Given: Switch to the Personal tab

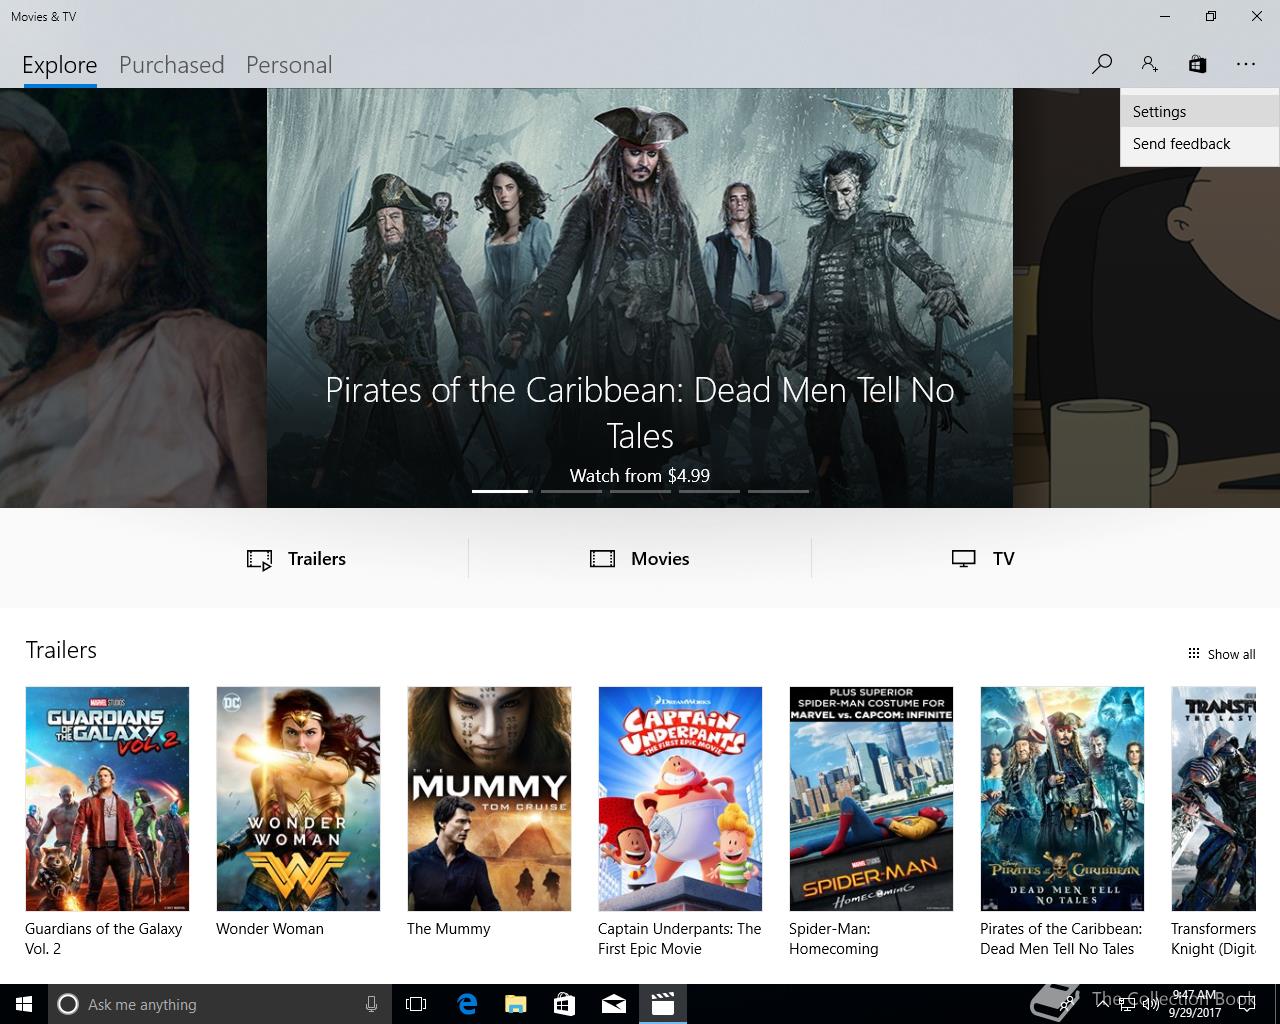Looking at the screenshot, I should 289,65.
